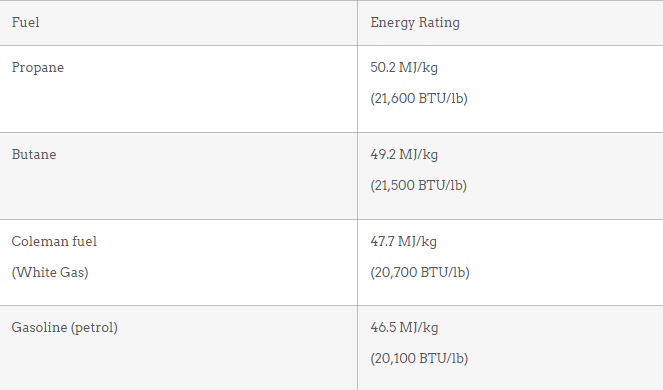Select the Coleman fuel text
Viewport: 663px width, 390px height.
point(54,242)
